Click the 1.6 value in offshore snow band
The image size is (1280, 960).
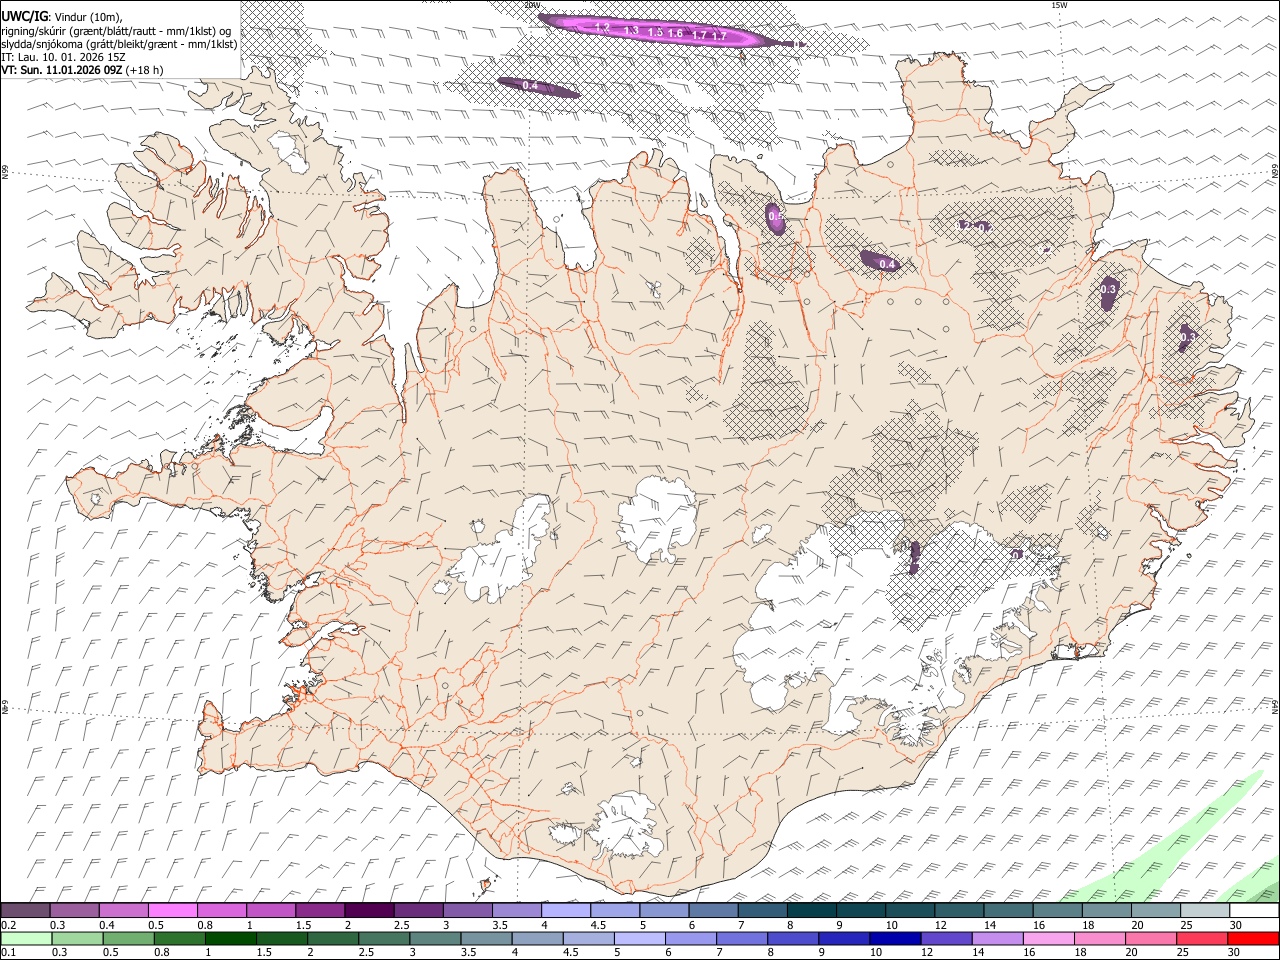675,34
